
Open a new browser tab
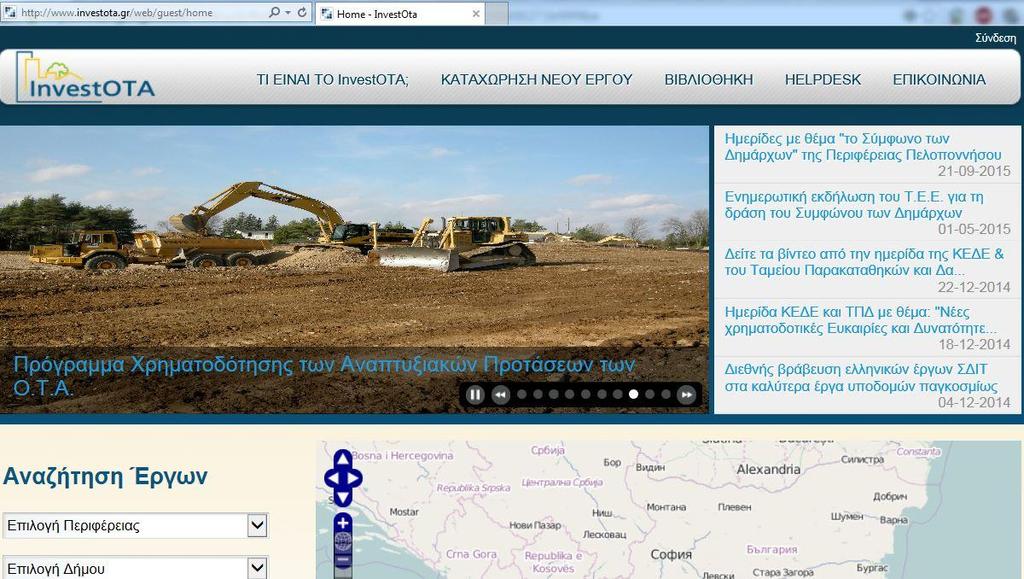[x=497, y=14]
